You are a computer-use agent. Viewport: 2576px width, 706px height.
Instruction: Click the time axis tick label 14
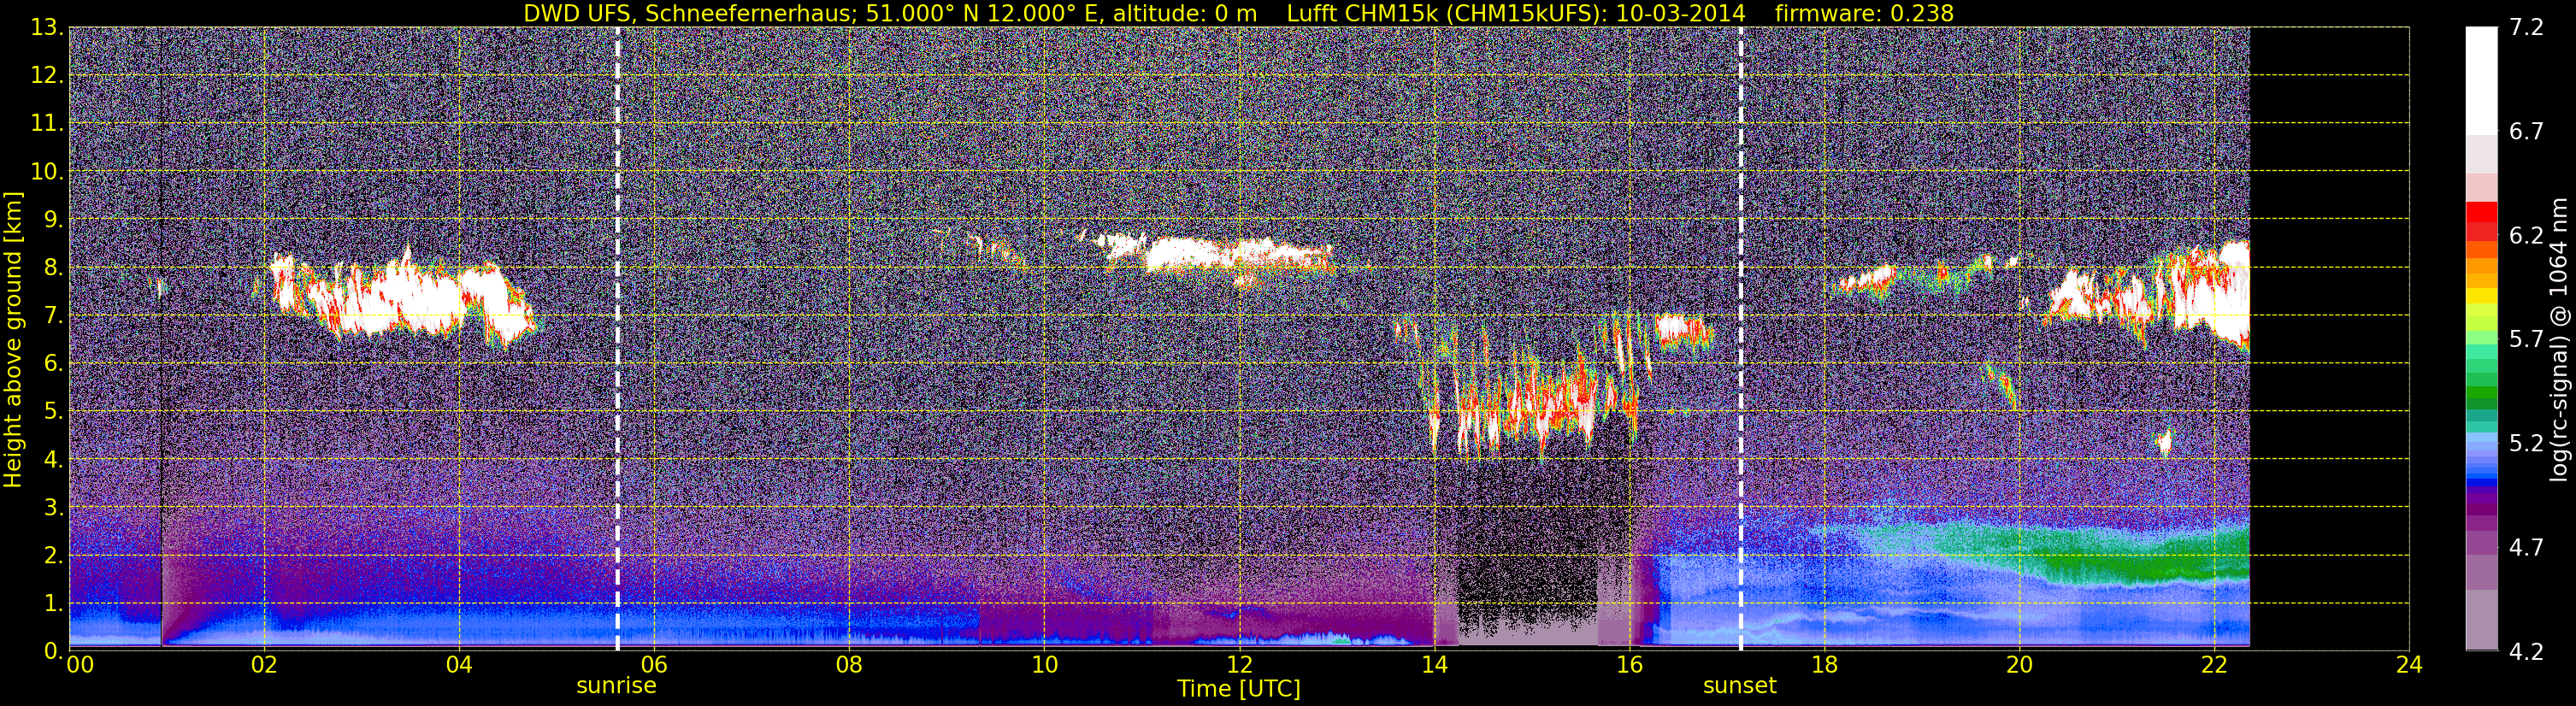click(x=1434, y=666)
